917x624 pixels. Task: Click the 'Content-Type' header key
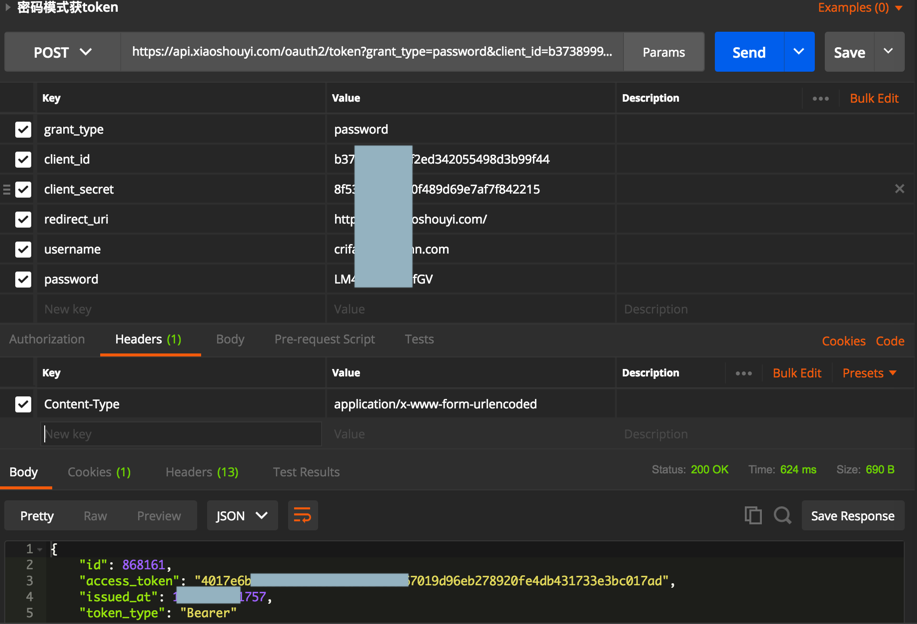click(x=82, y=404)
